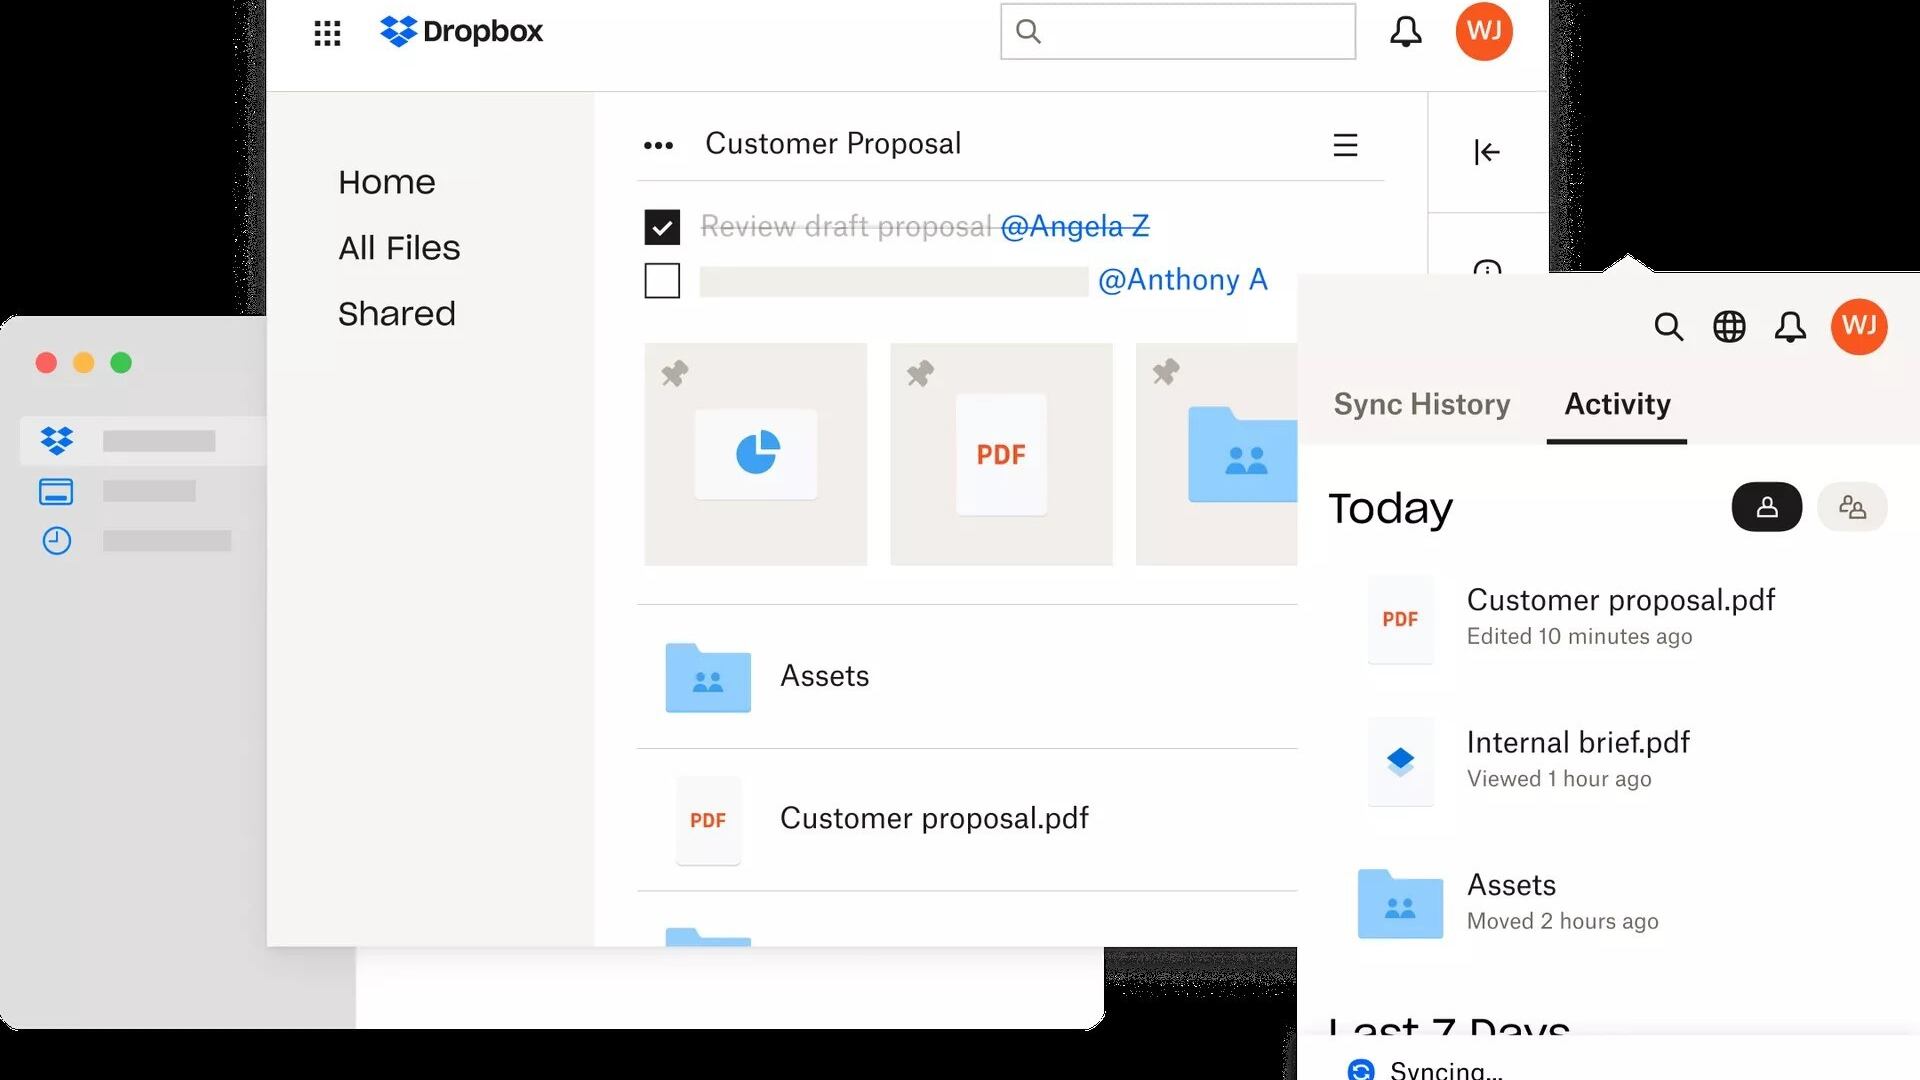Open the globe icon in the activity panel
Image resolution: width=1920 pixels, height=1080 pixels.
click(1729, 327)
